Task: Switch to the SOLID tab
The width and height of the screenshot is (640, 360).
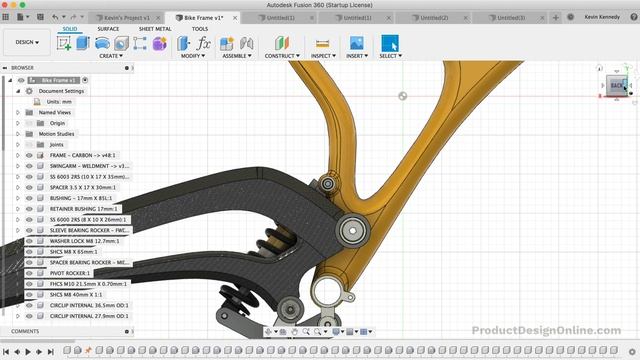Action: (70, 29)
